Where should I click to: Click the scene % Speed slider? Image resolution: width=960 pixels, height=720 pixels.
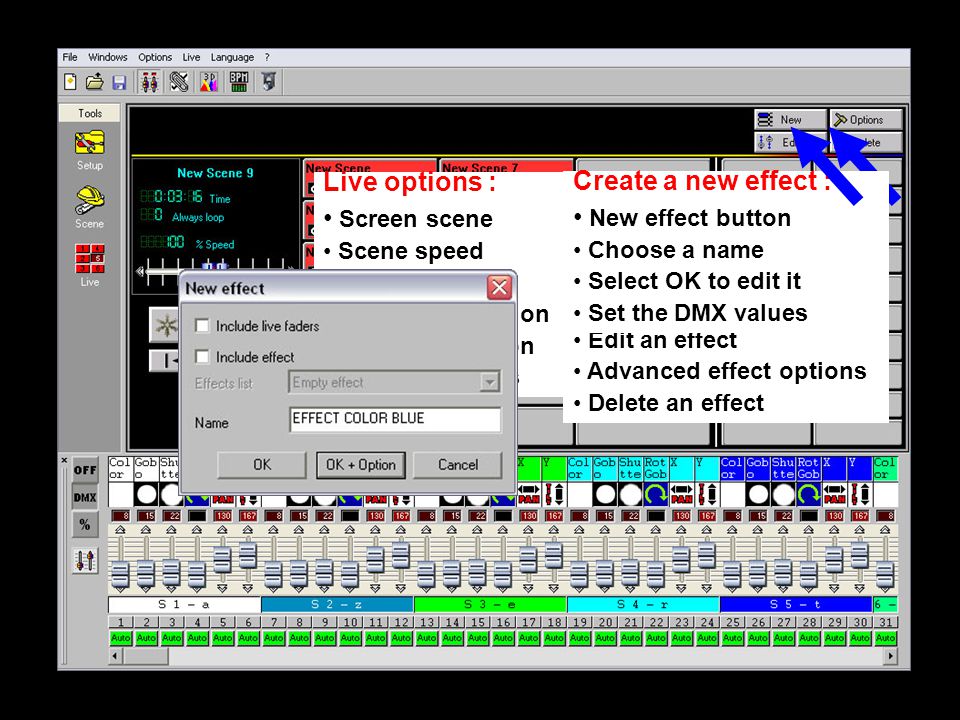[214, 268]
